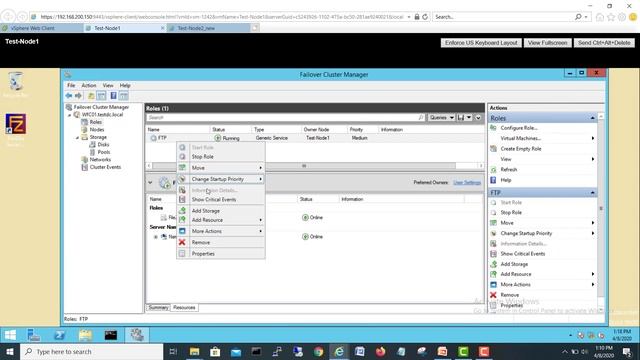The height and width of the screenshot is (360, 640).
Task: Select Networks in the cluster tree
Action: 100,160
